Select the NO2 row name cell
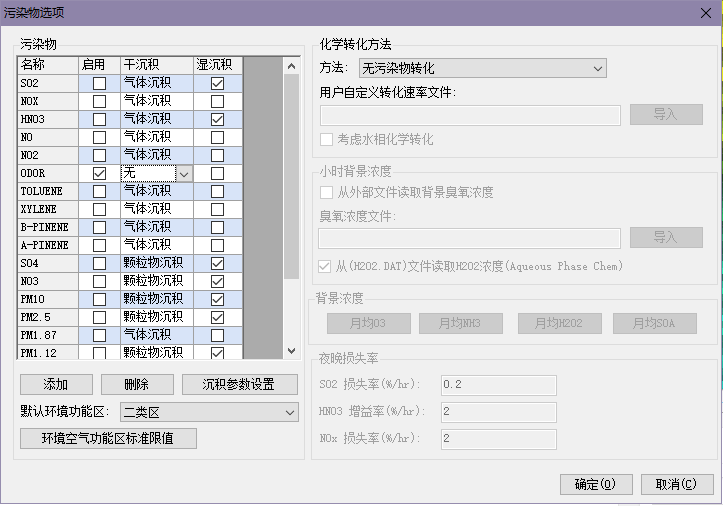 (x=47, y=155)
